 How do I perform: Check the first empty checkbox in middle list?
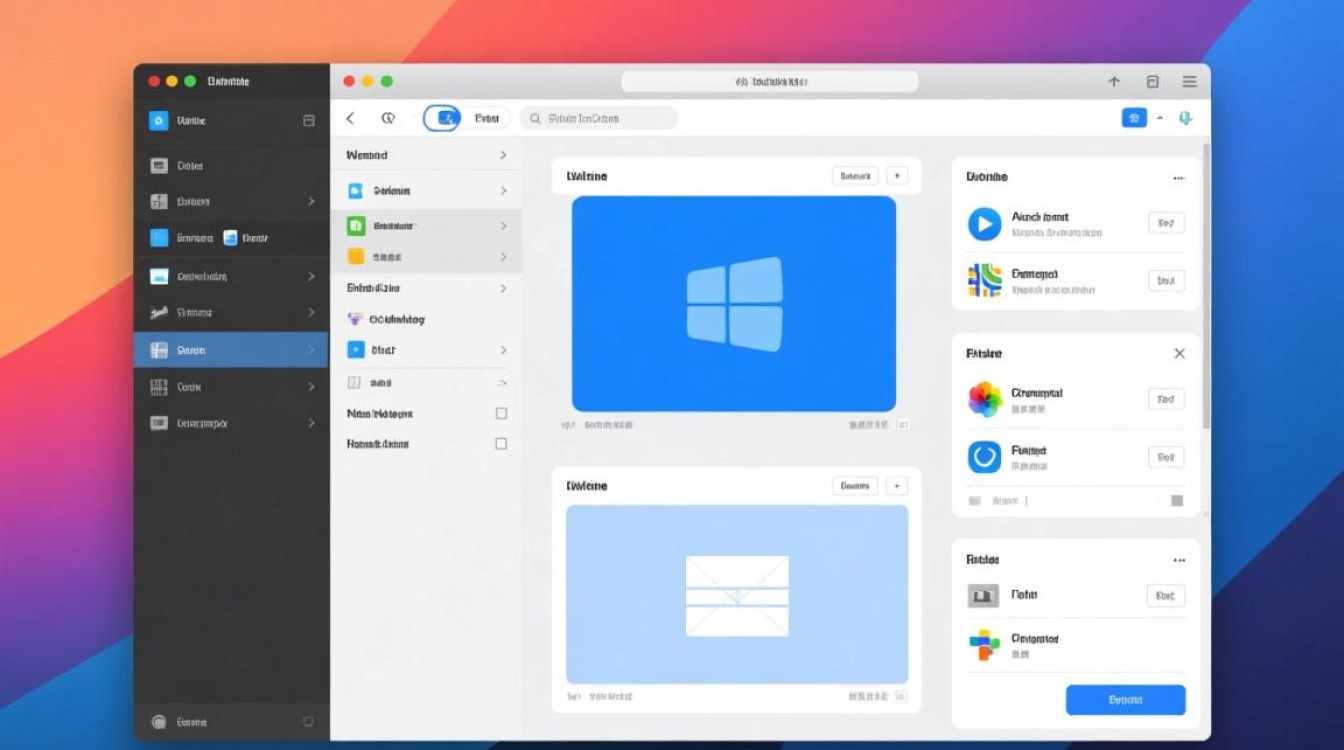(501, 413)
